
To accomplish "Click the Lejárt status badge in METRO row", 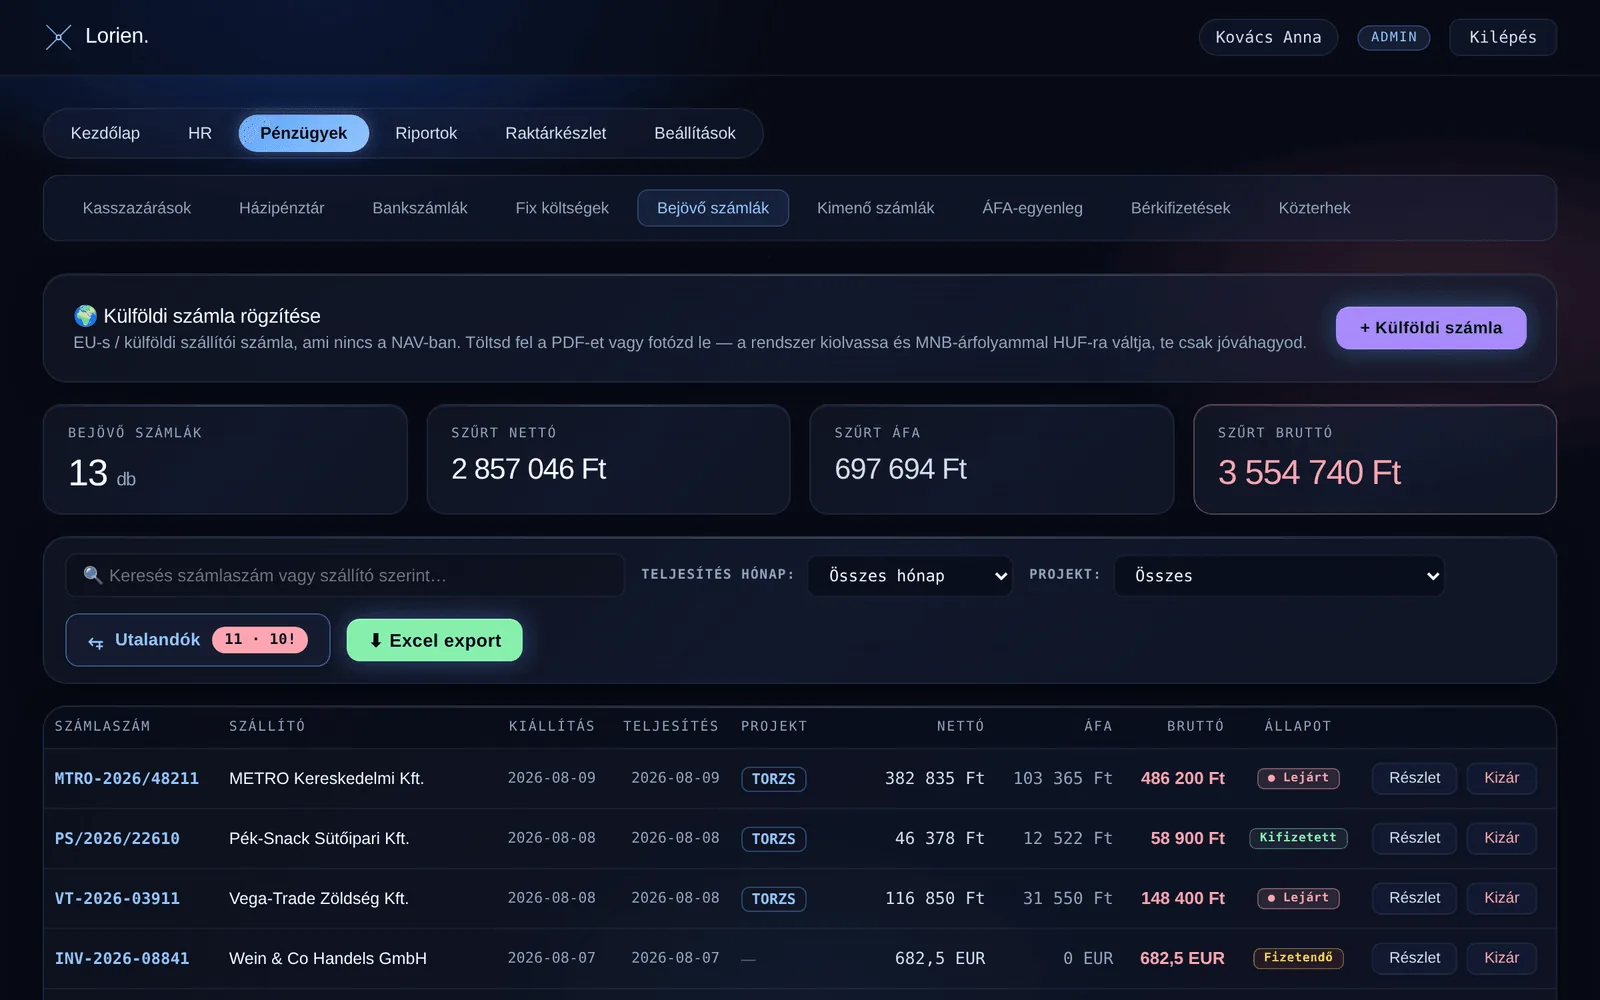I will [x=1298, y=778].
